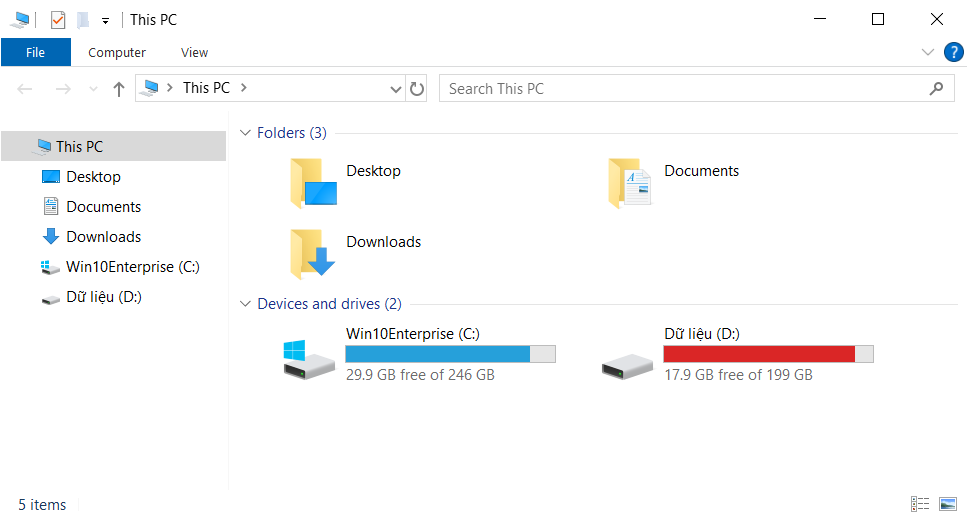Collapse the Folders (3) group
The height and width of the screenshot is (520, 968).
(x=245, y=133)
